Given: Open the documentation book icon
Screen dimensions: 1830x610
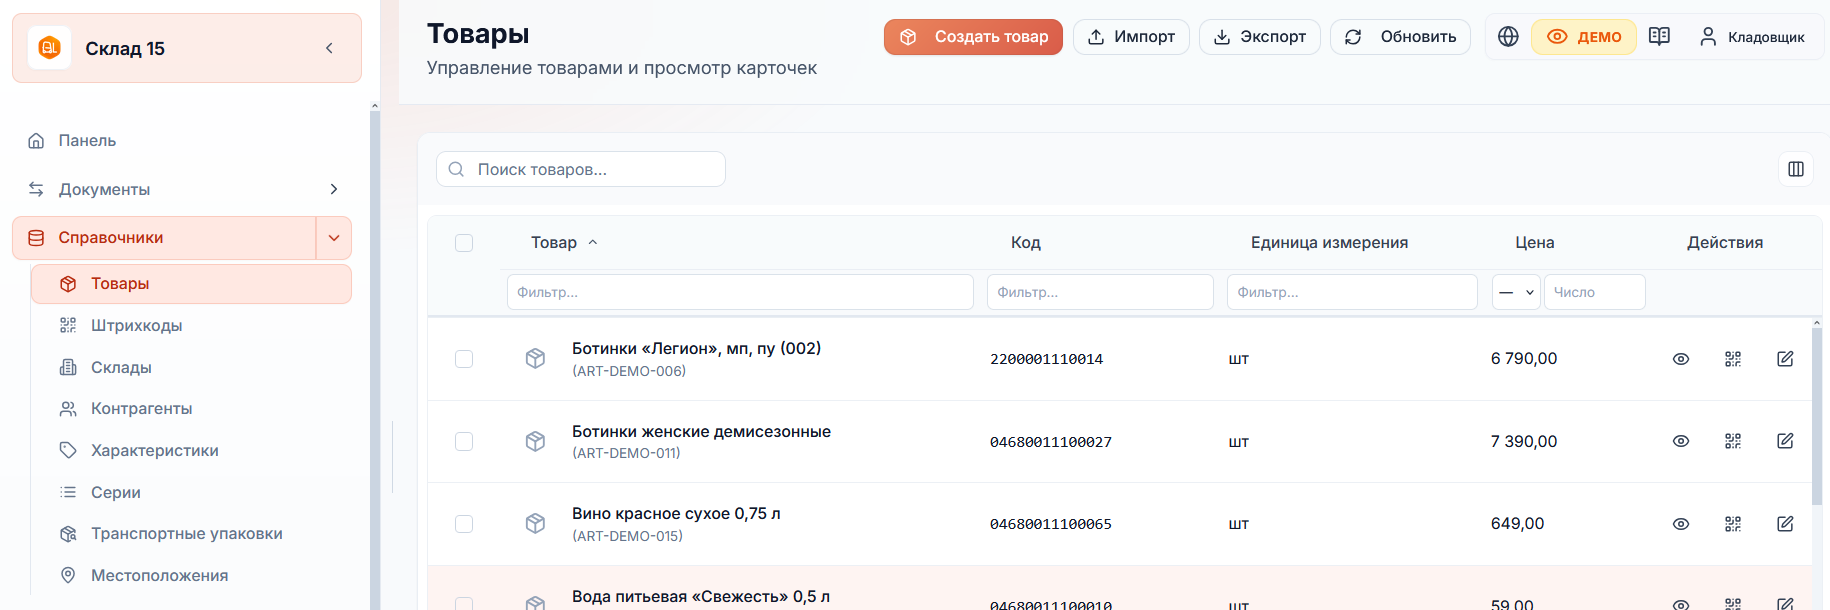Looking at the screenshot, I should coord(1659,37).
